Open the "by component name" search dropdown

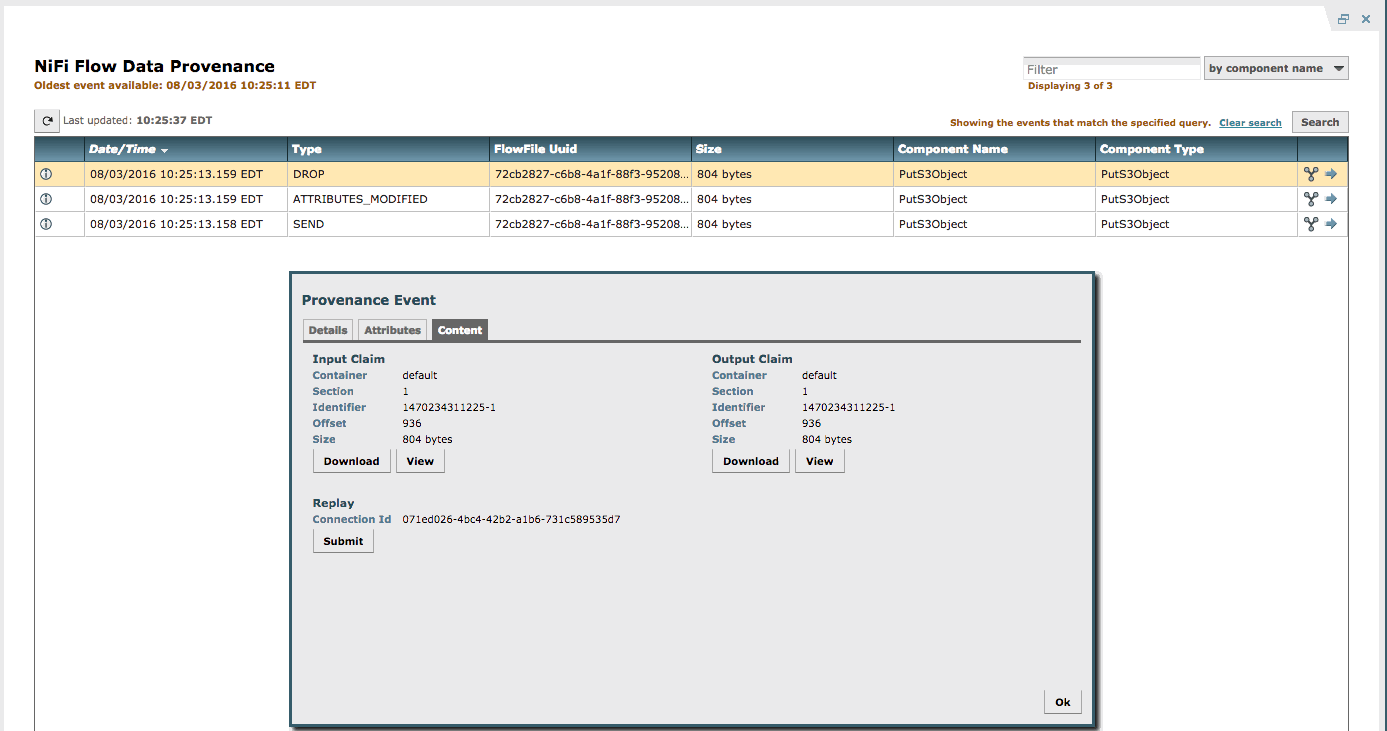pyautogui.click(x=1276, y=67)
